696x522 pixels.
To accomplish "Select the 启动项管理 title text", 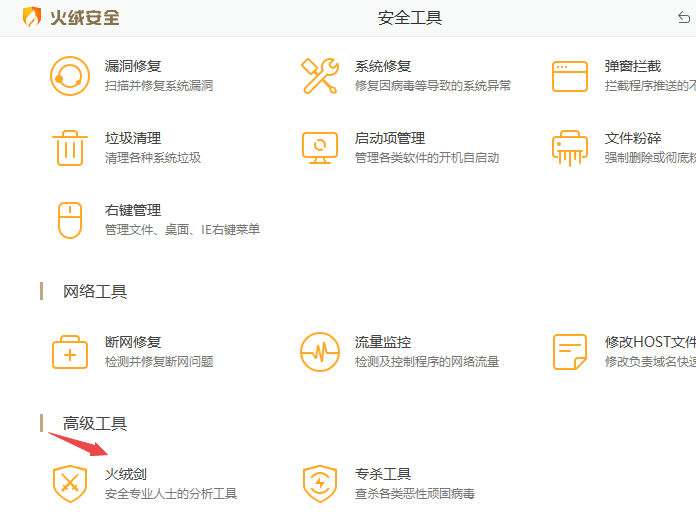I will (390, 138).
